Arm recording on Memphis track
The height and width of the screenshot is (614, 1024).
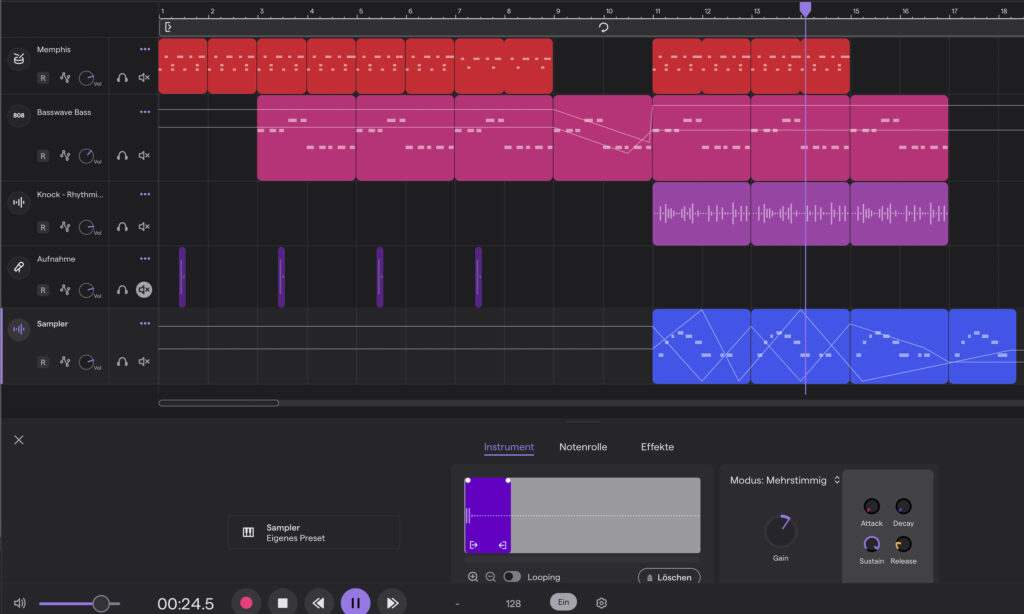(43, 78)
